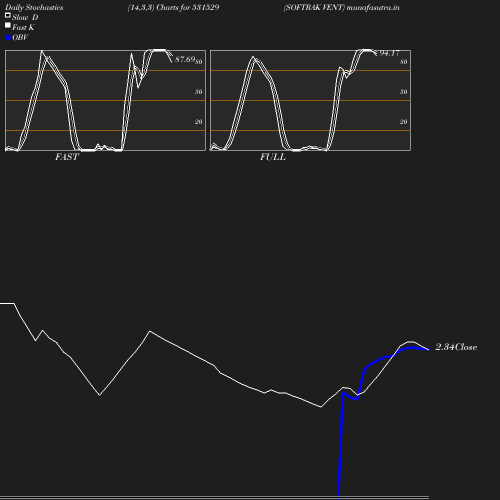Click the 87.69 value in FAST chart

coord(185,59)
